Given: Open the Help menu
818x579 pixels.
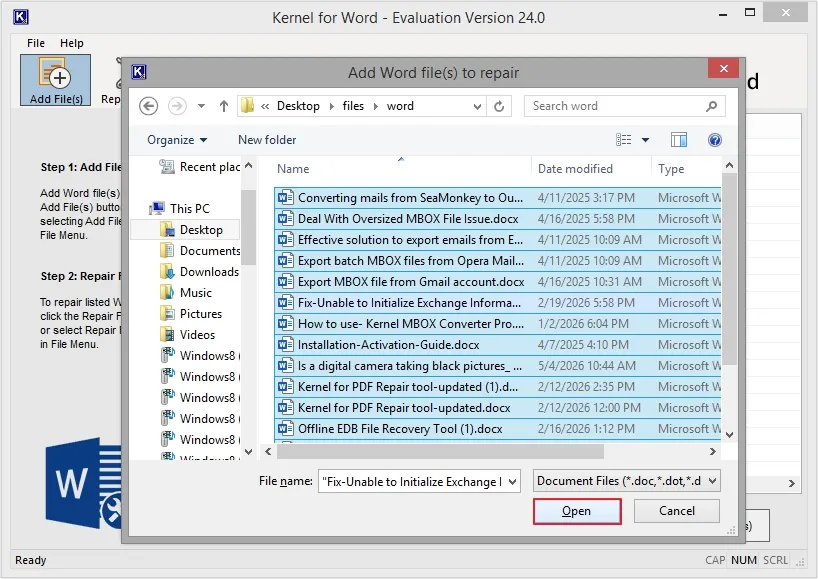Looking at the screenshot, I should coord(71,43).
